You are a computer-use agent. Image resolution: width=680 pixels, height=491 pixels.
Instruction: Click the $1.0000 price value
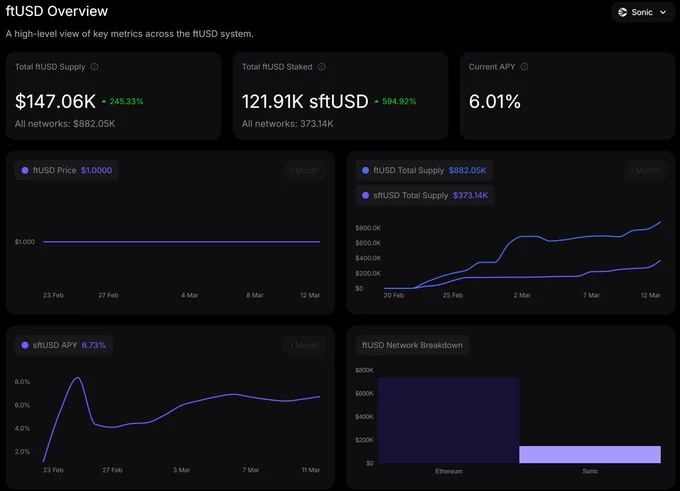click(96, 170)
